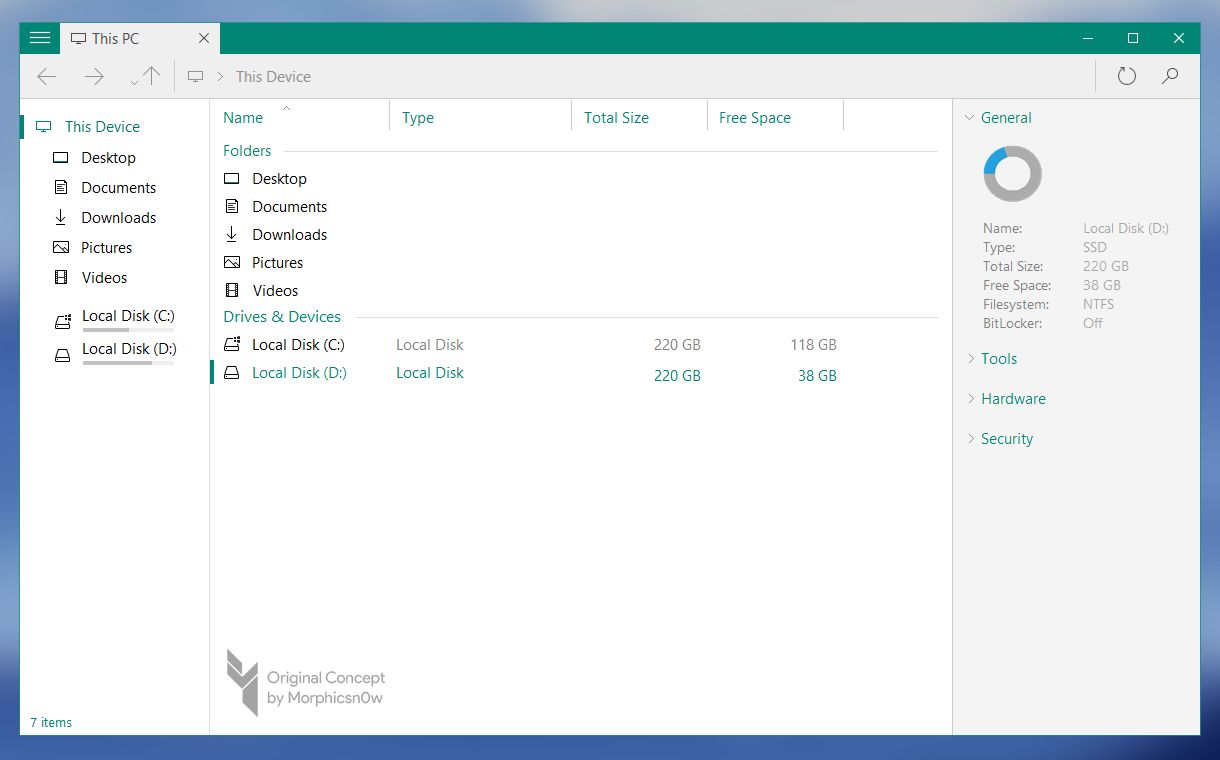
Task: Expand the Tools section
Action: (998, 358)
